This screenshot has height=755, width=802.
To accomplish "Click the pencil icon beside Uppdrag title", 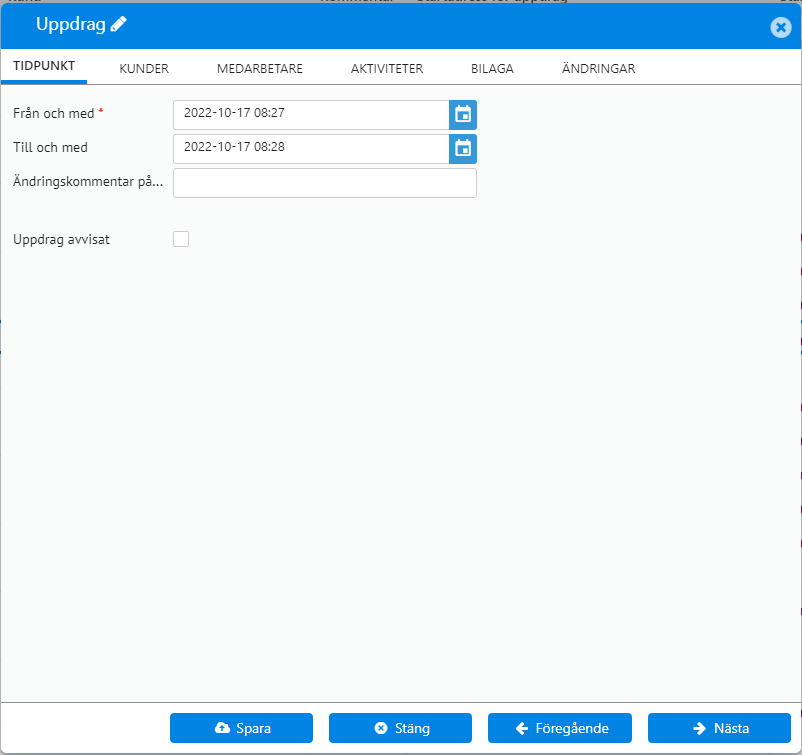I will click(x=119, y=24).
